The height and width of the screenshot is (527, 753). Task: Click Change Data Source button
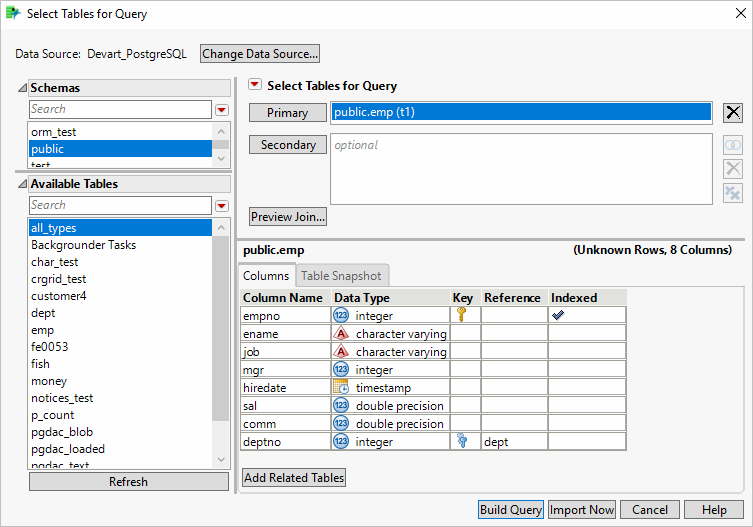(260, 53)
